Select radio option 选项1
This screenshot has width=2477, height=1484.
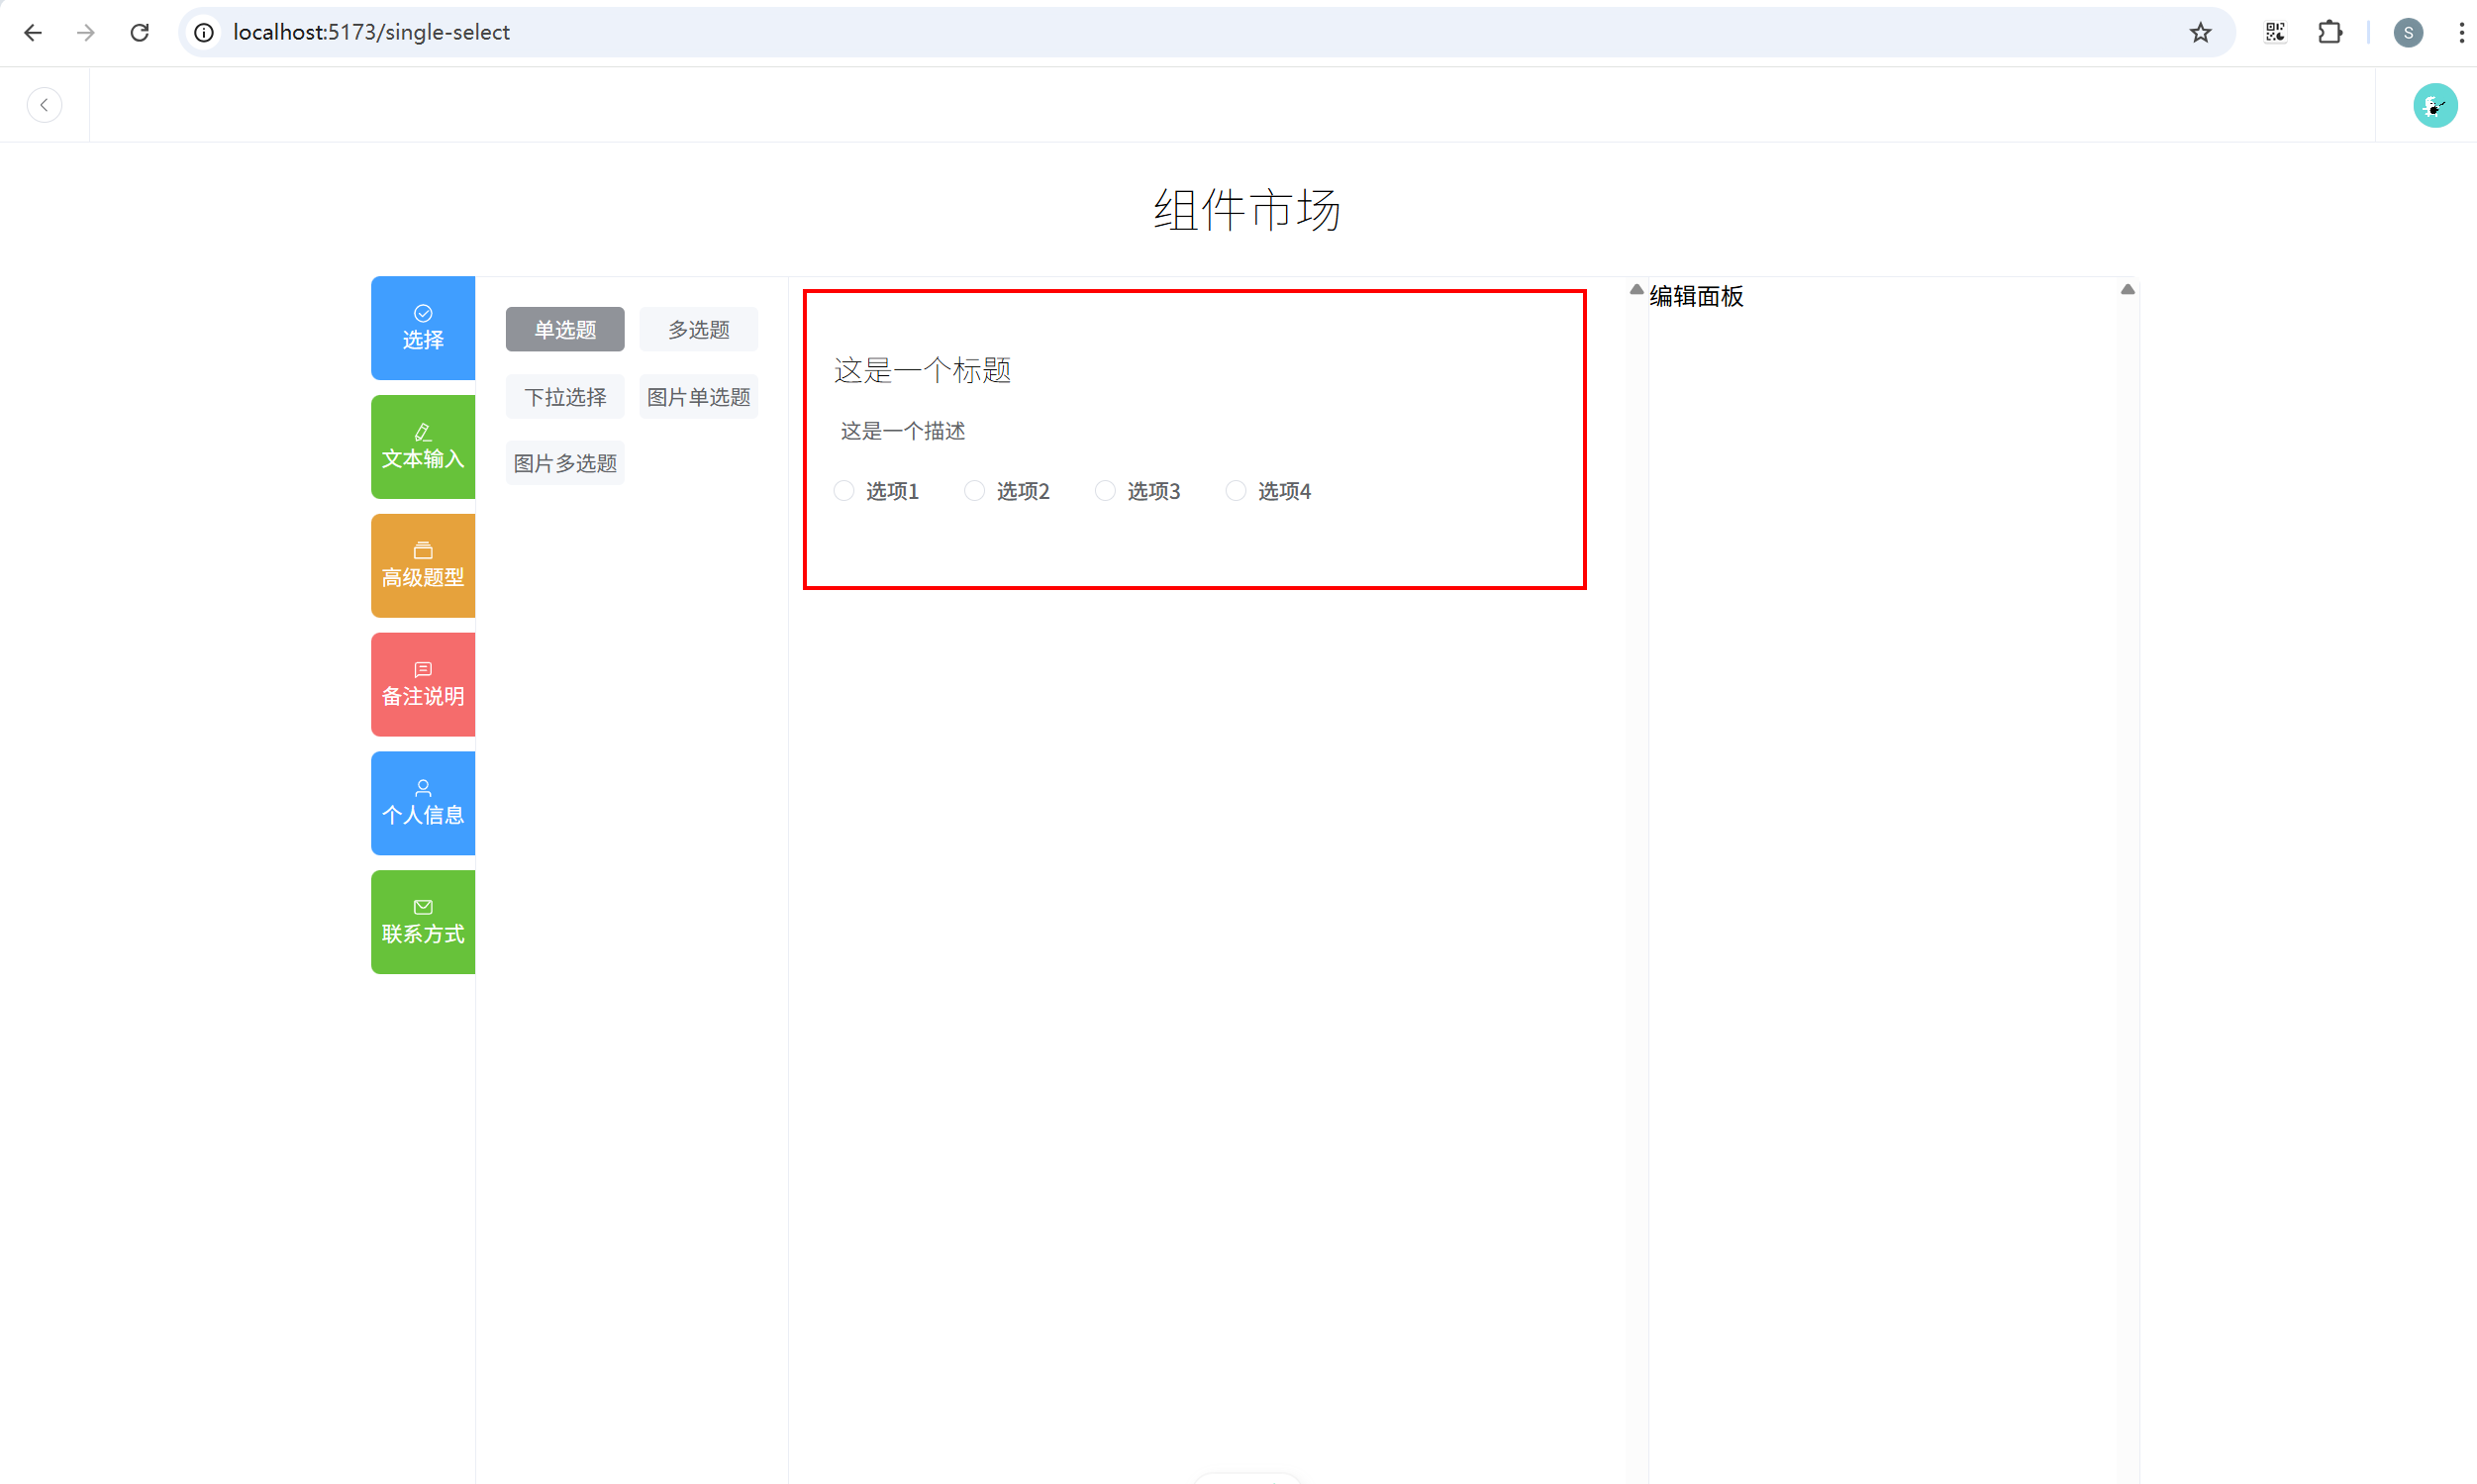844,491
